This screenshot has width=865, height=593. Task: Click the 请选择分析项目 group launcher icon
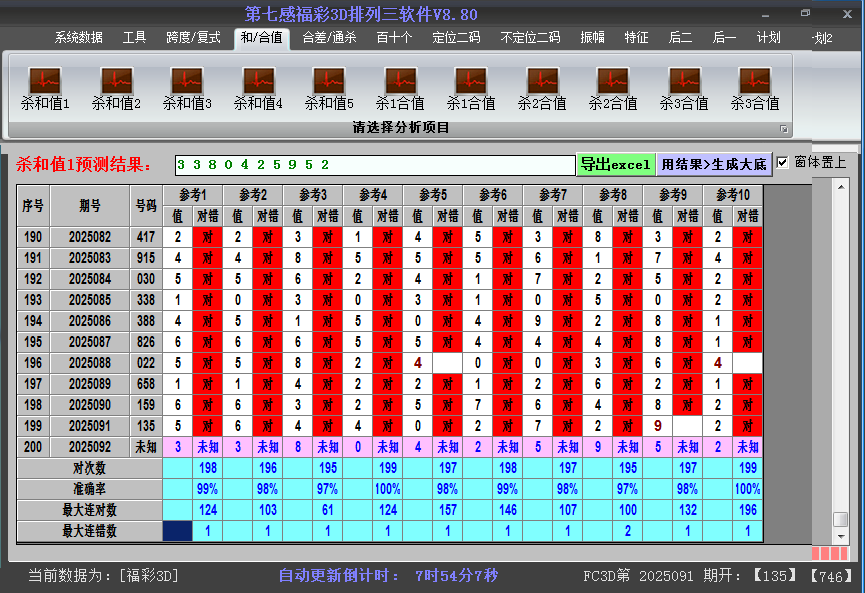(x=783, y=129)
